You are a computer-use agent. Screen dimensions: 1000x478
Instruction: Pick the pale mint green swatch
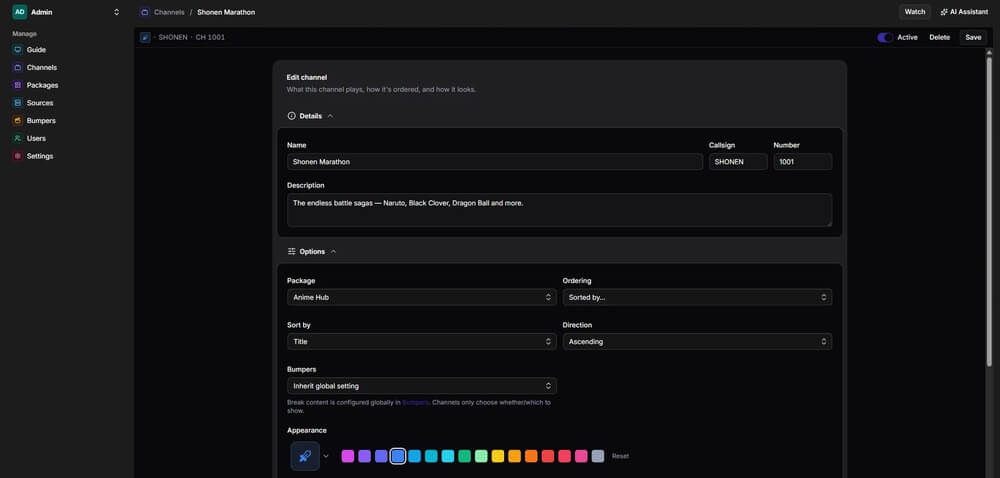pyautogui.click(x=482, y=456)
